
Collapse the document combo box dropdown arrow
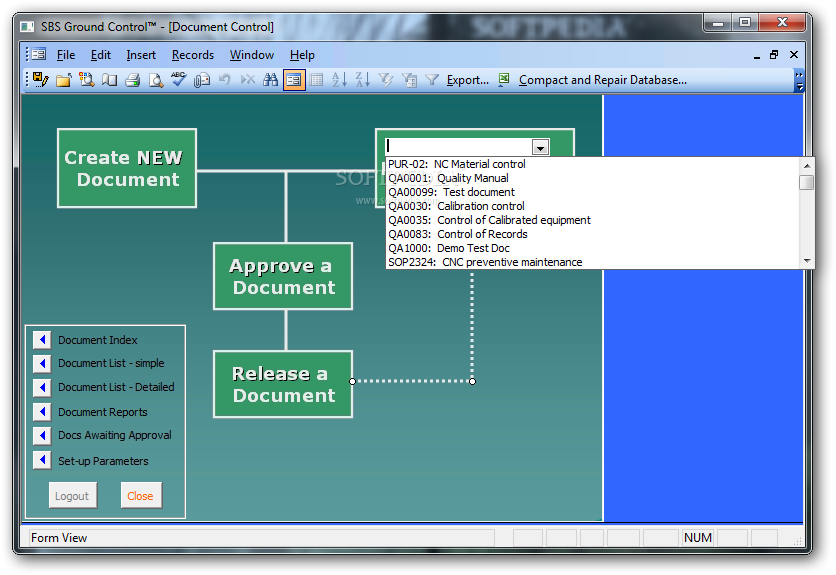pos(540,147)
